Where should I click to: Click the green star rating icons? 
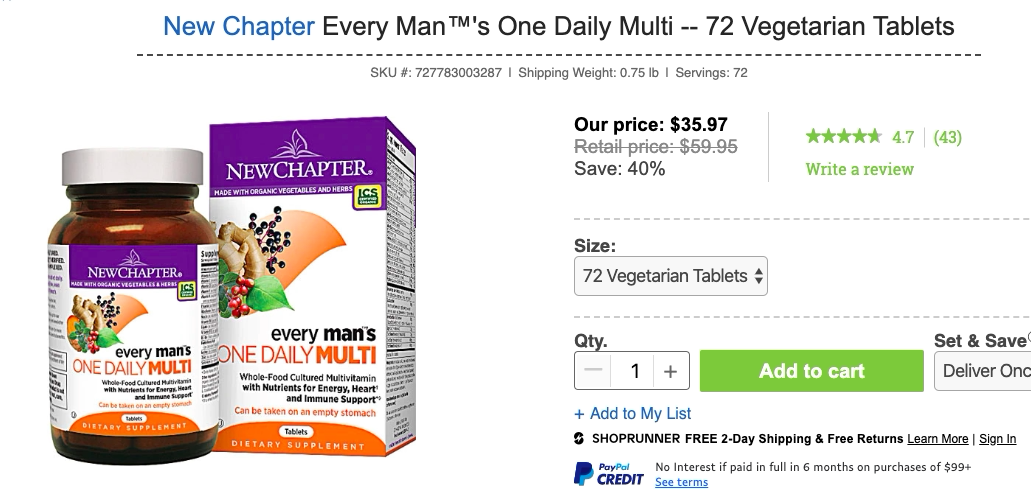coord(843,137)
